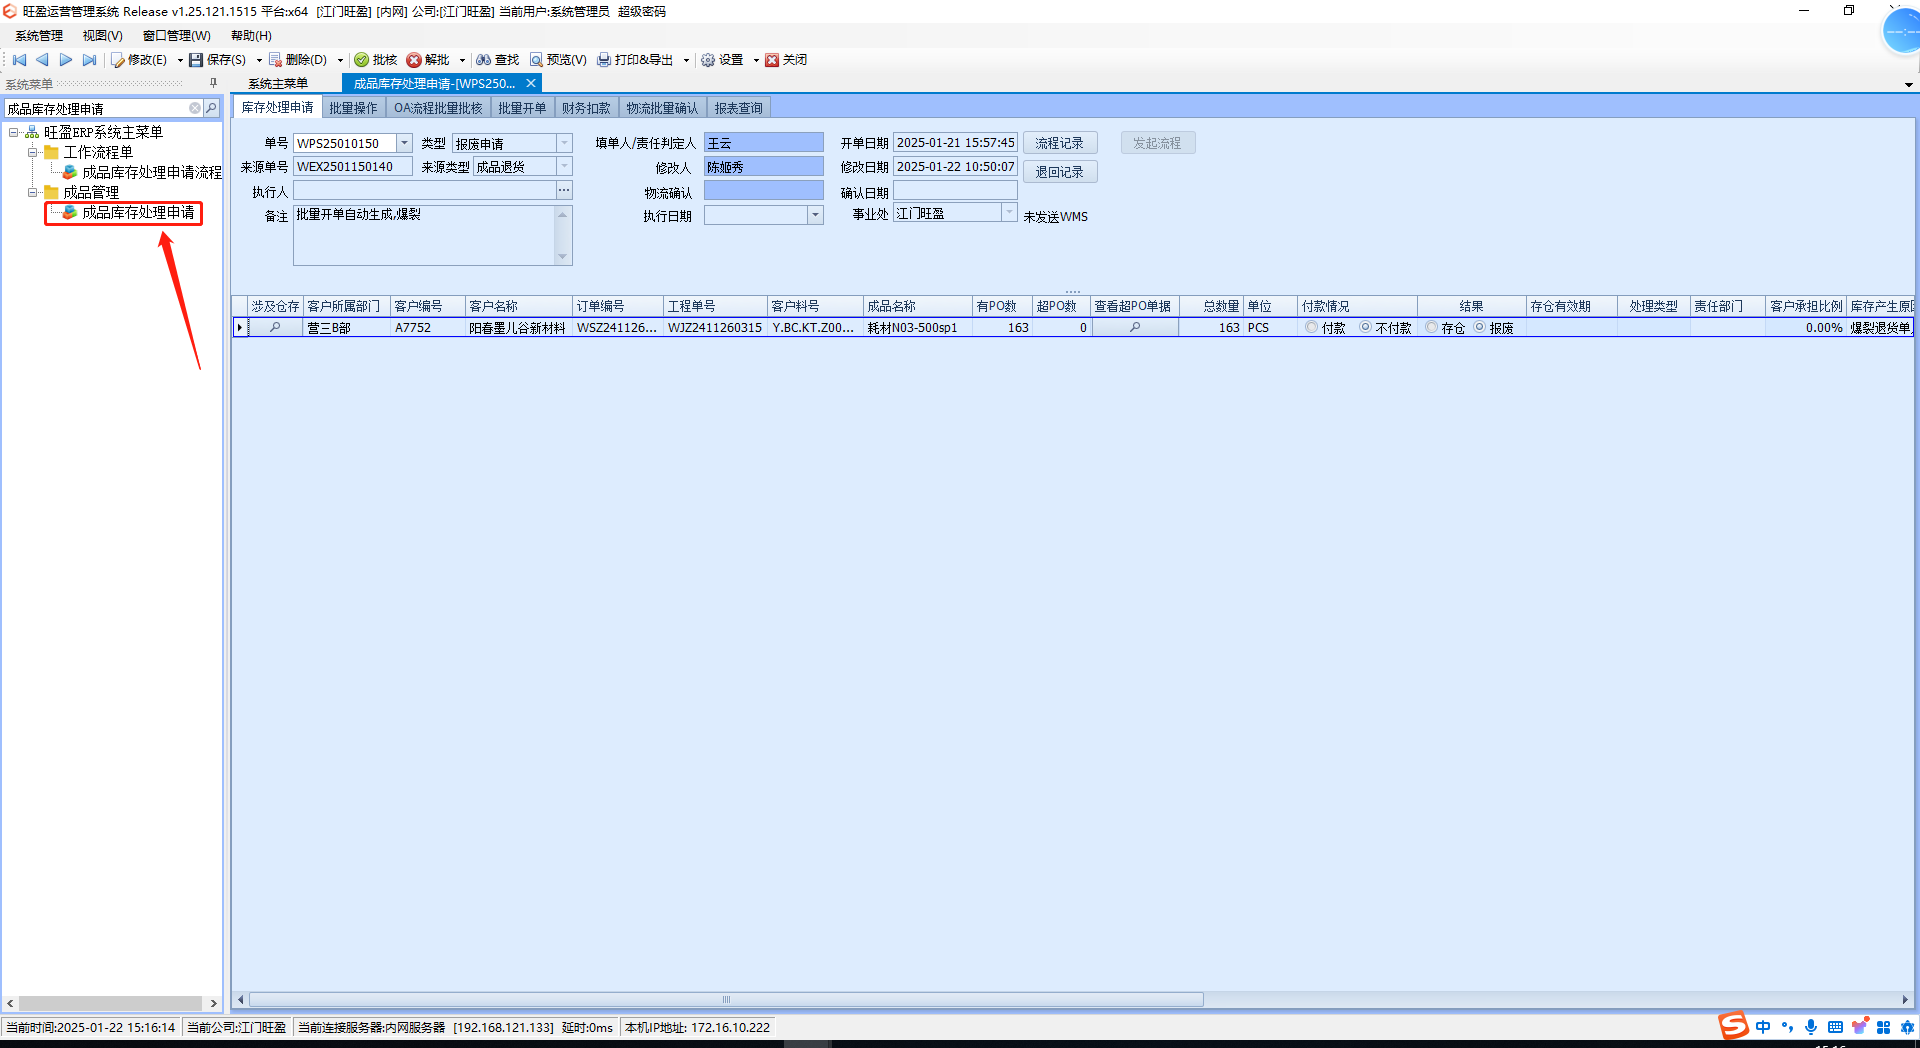This screenshot has height=1048, width=1920.
Task: Select the 成品库存处理申请 tree item
Action: tap(138, 212)
